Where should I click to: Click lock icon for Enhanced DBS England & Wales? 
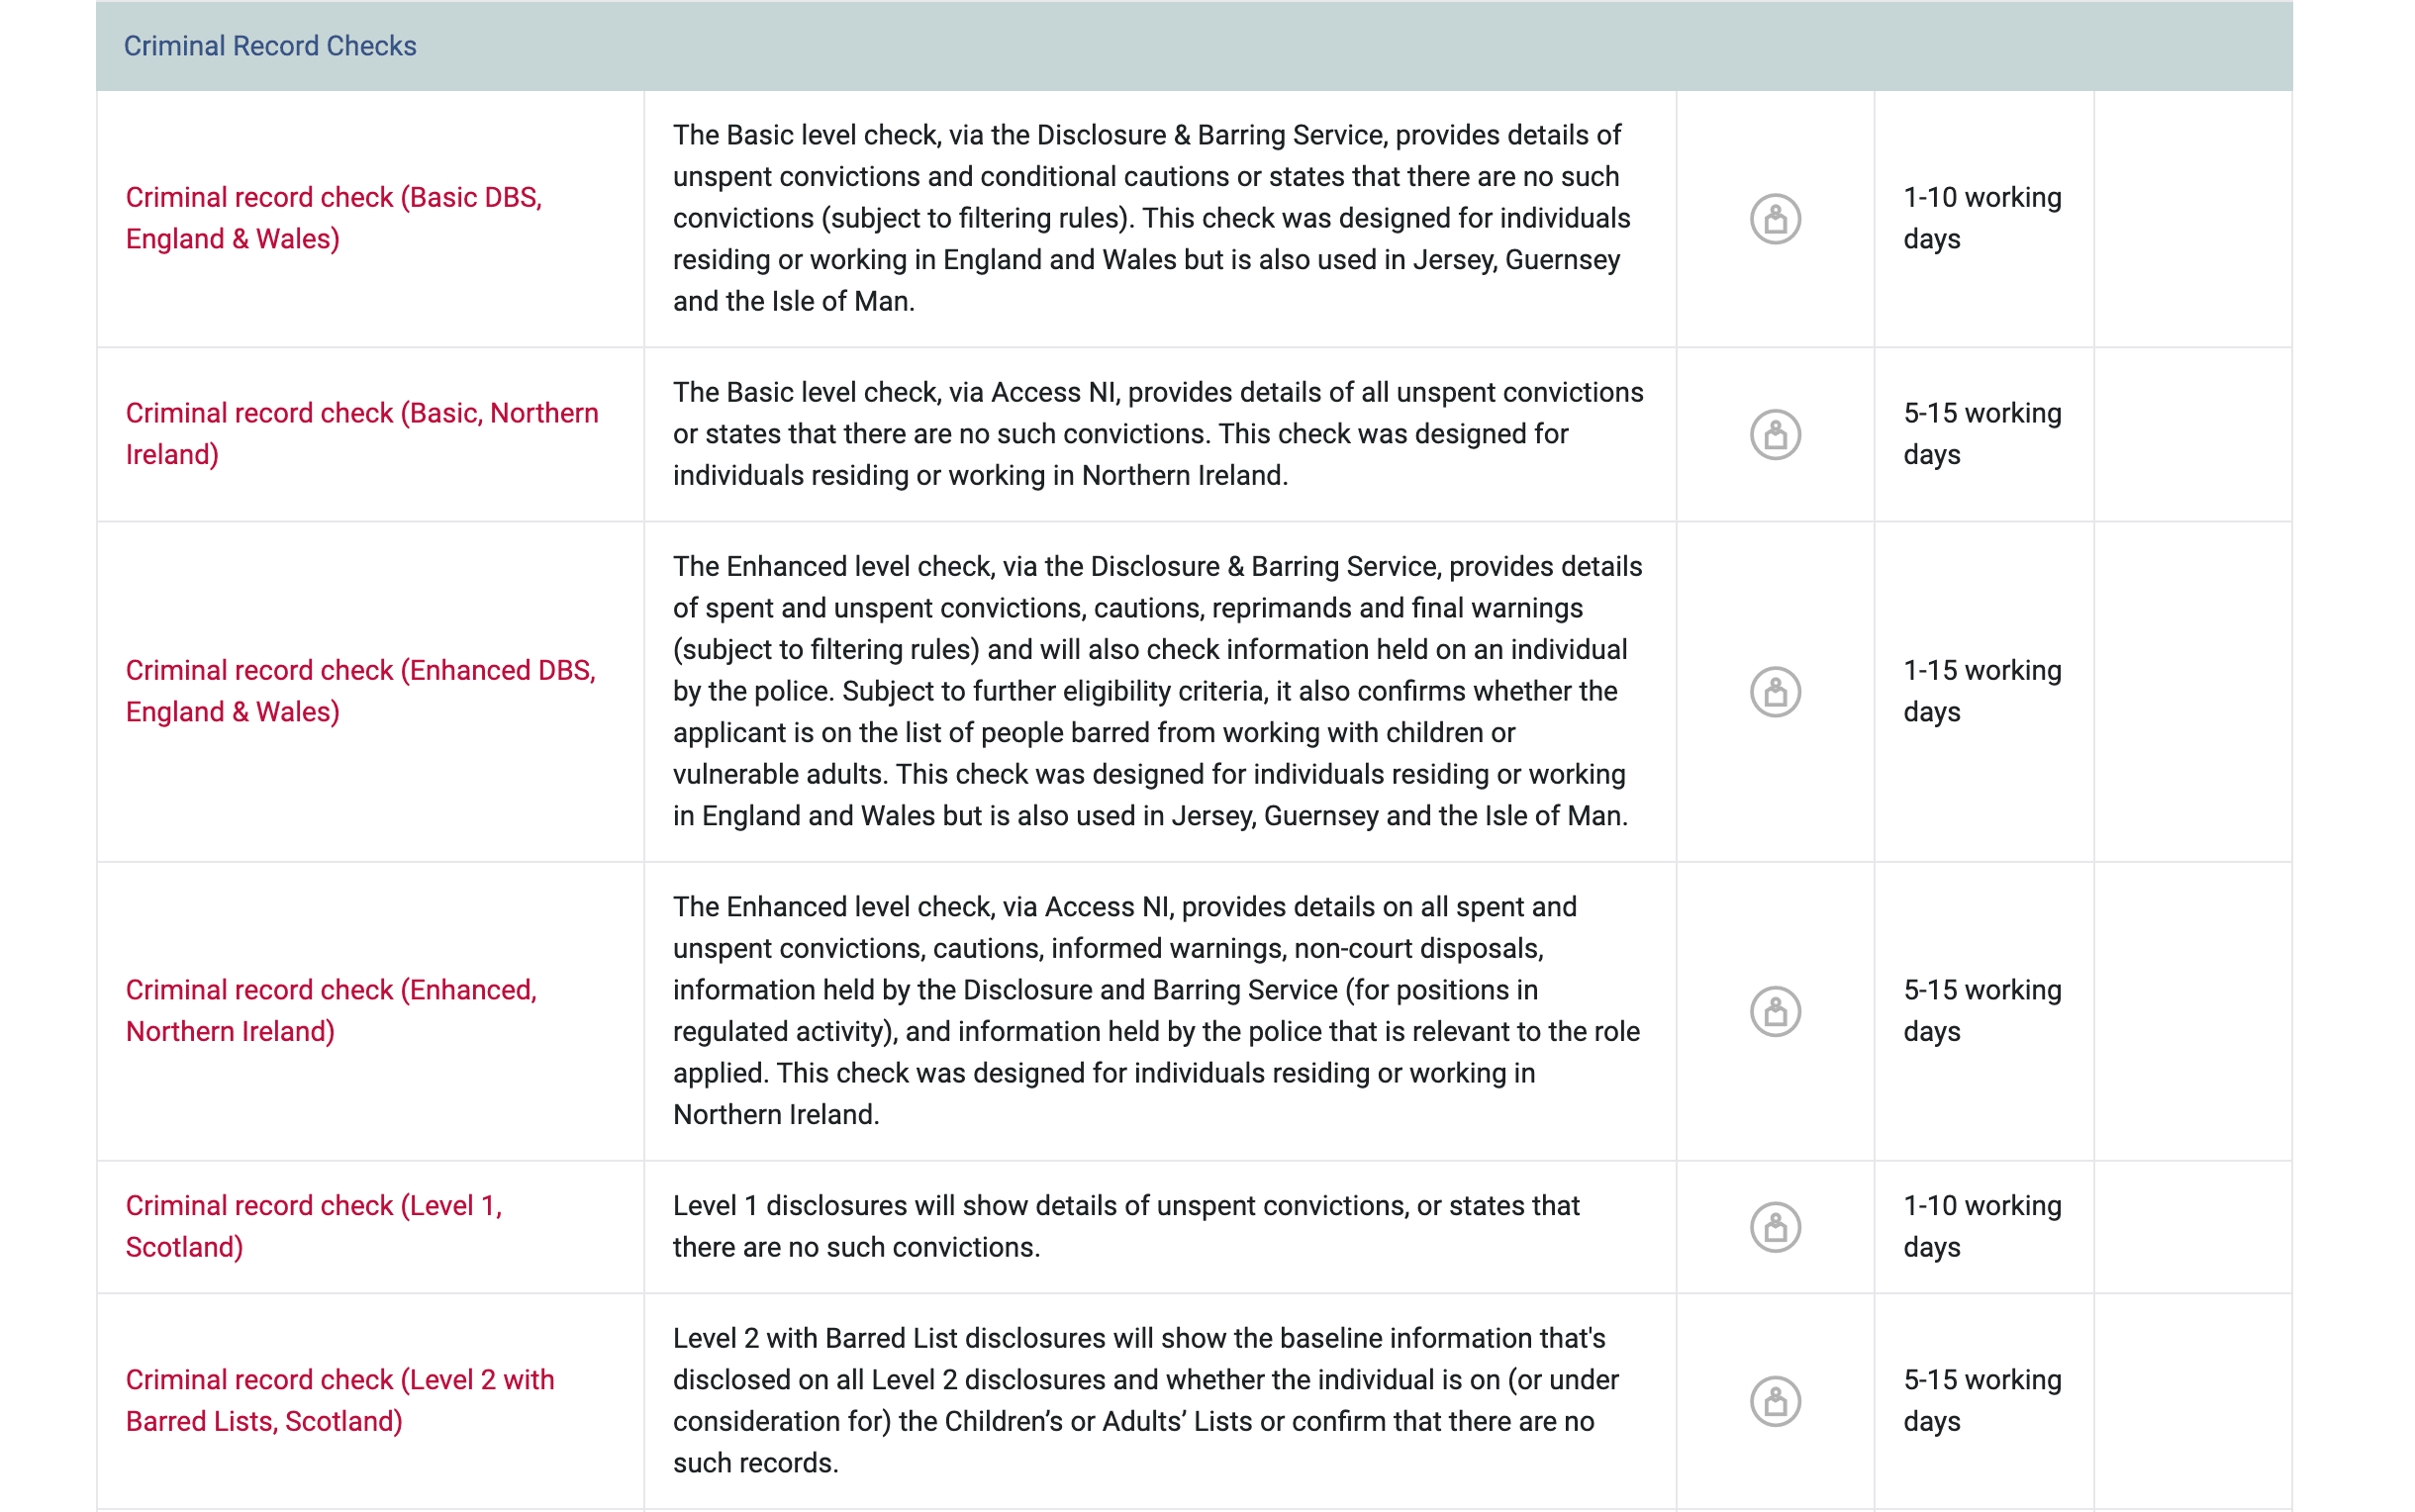[1775, 692]
